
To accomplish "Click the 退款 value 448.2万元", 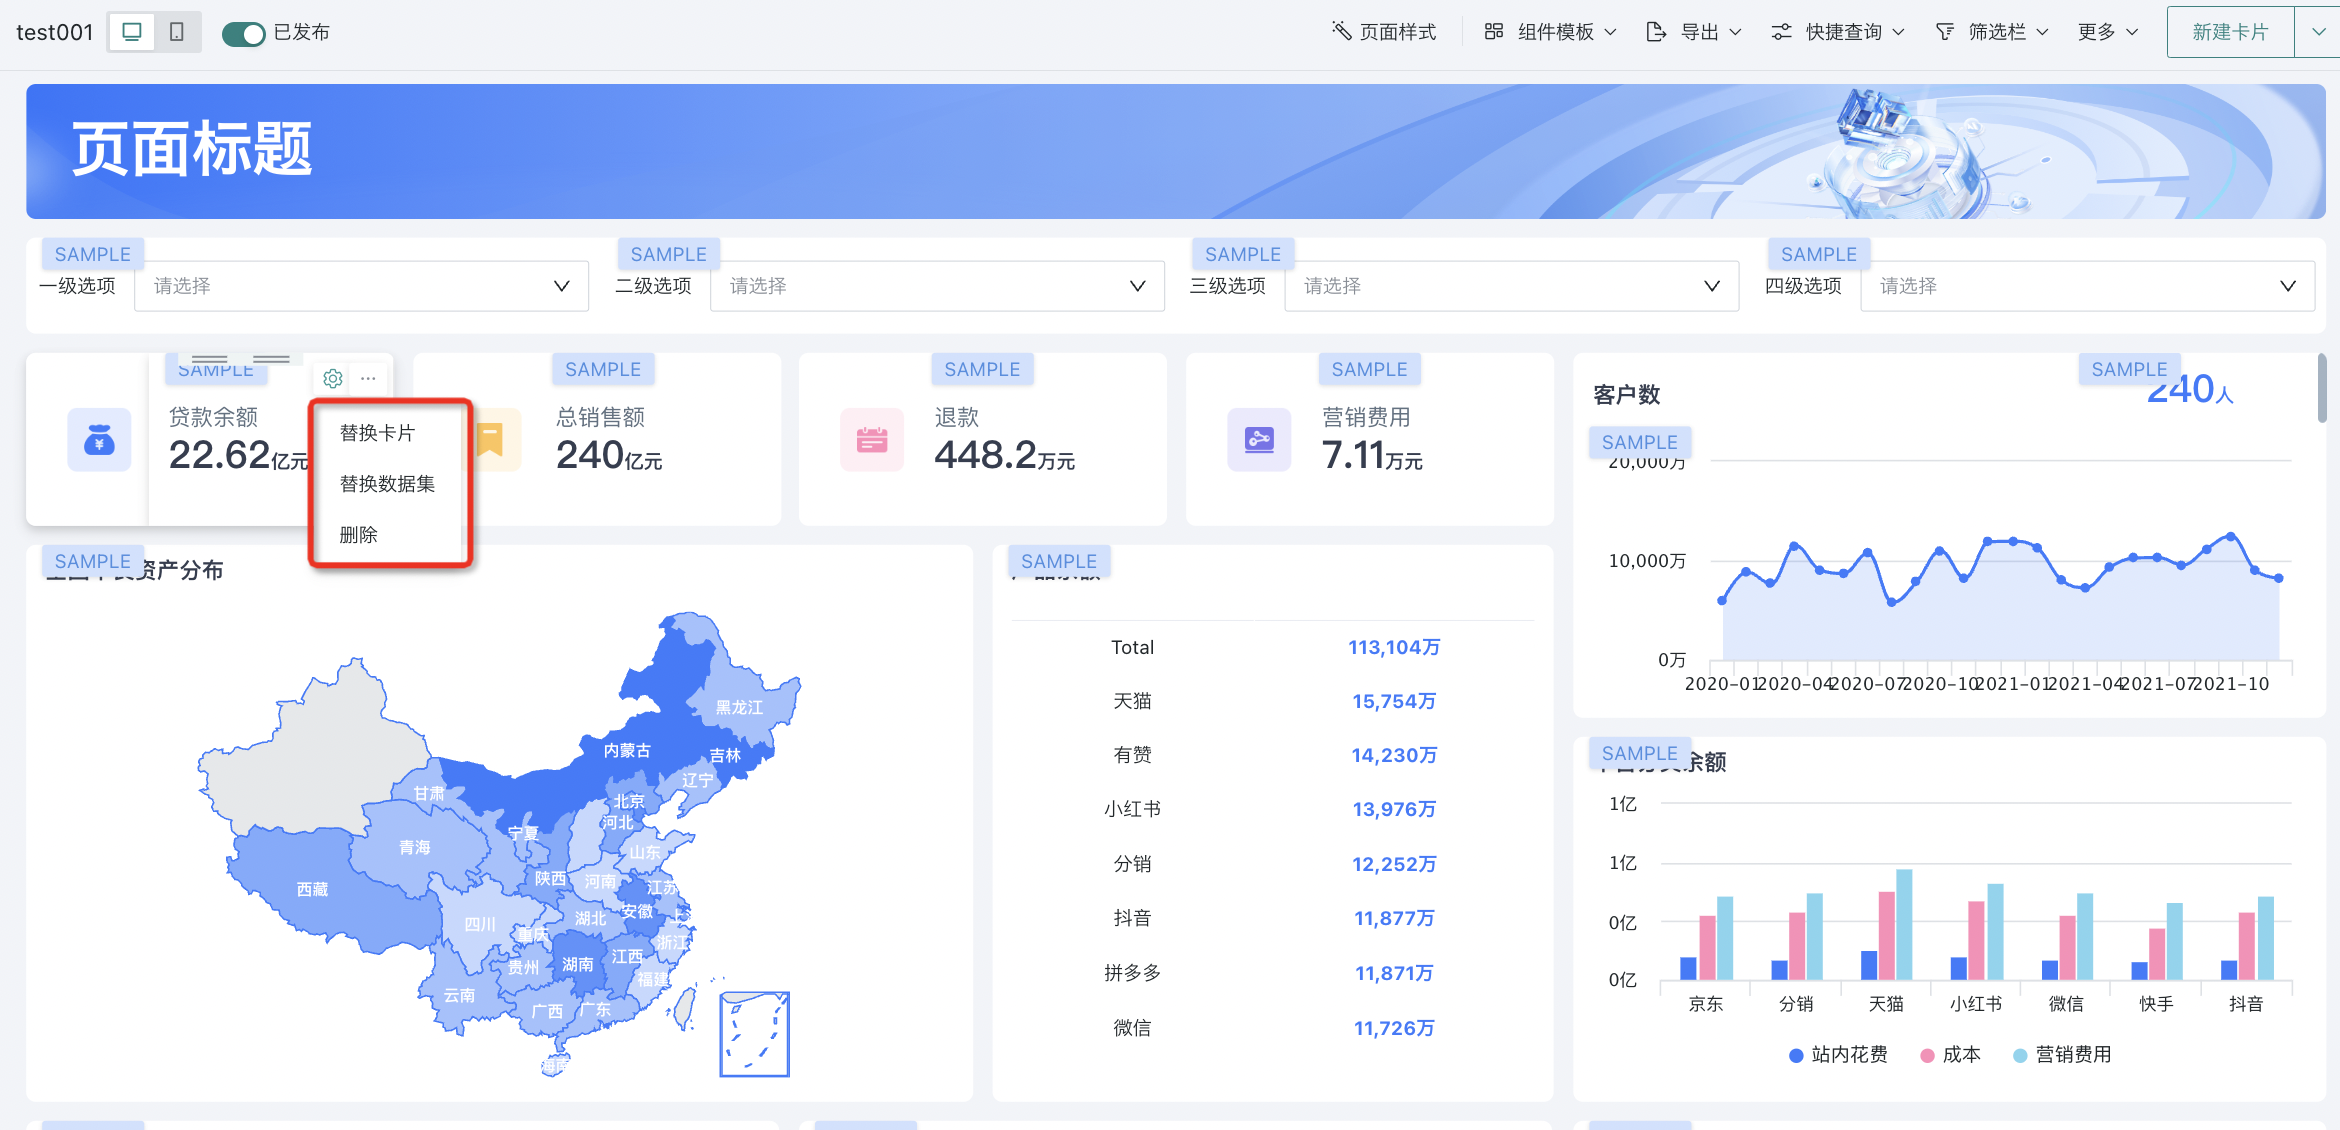I will (1004, 456).
